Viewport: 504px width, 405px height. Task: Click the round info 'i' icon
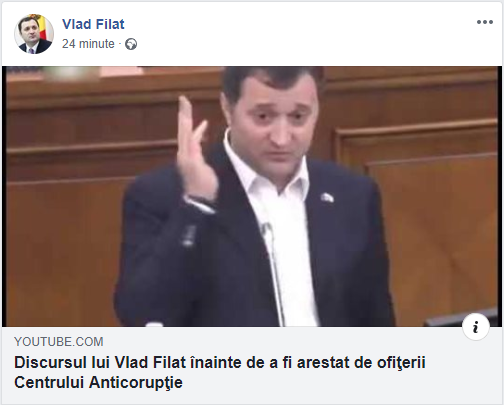[476, 327]
